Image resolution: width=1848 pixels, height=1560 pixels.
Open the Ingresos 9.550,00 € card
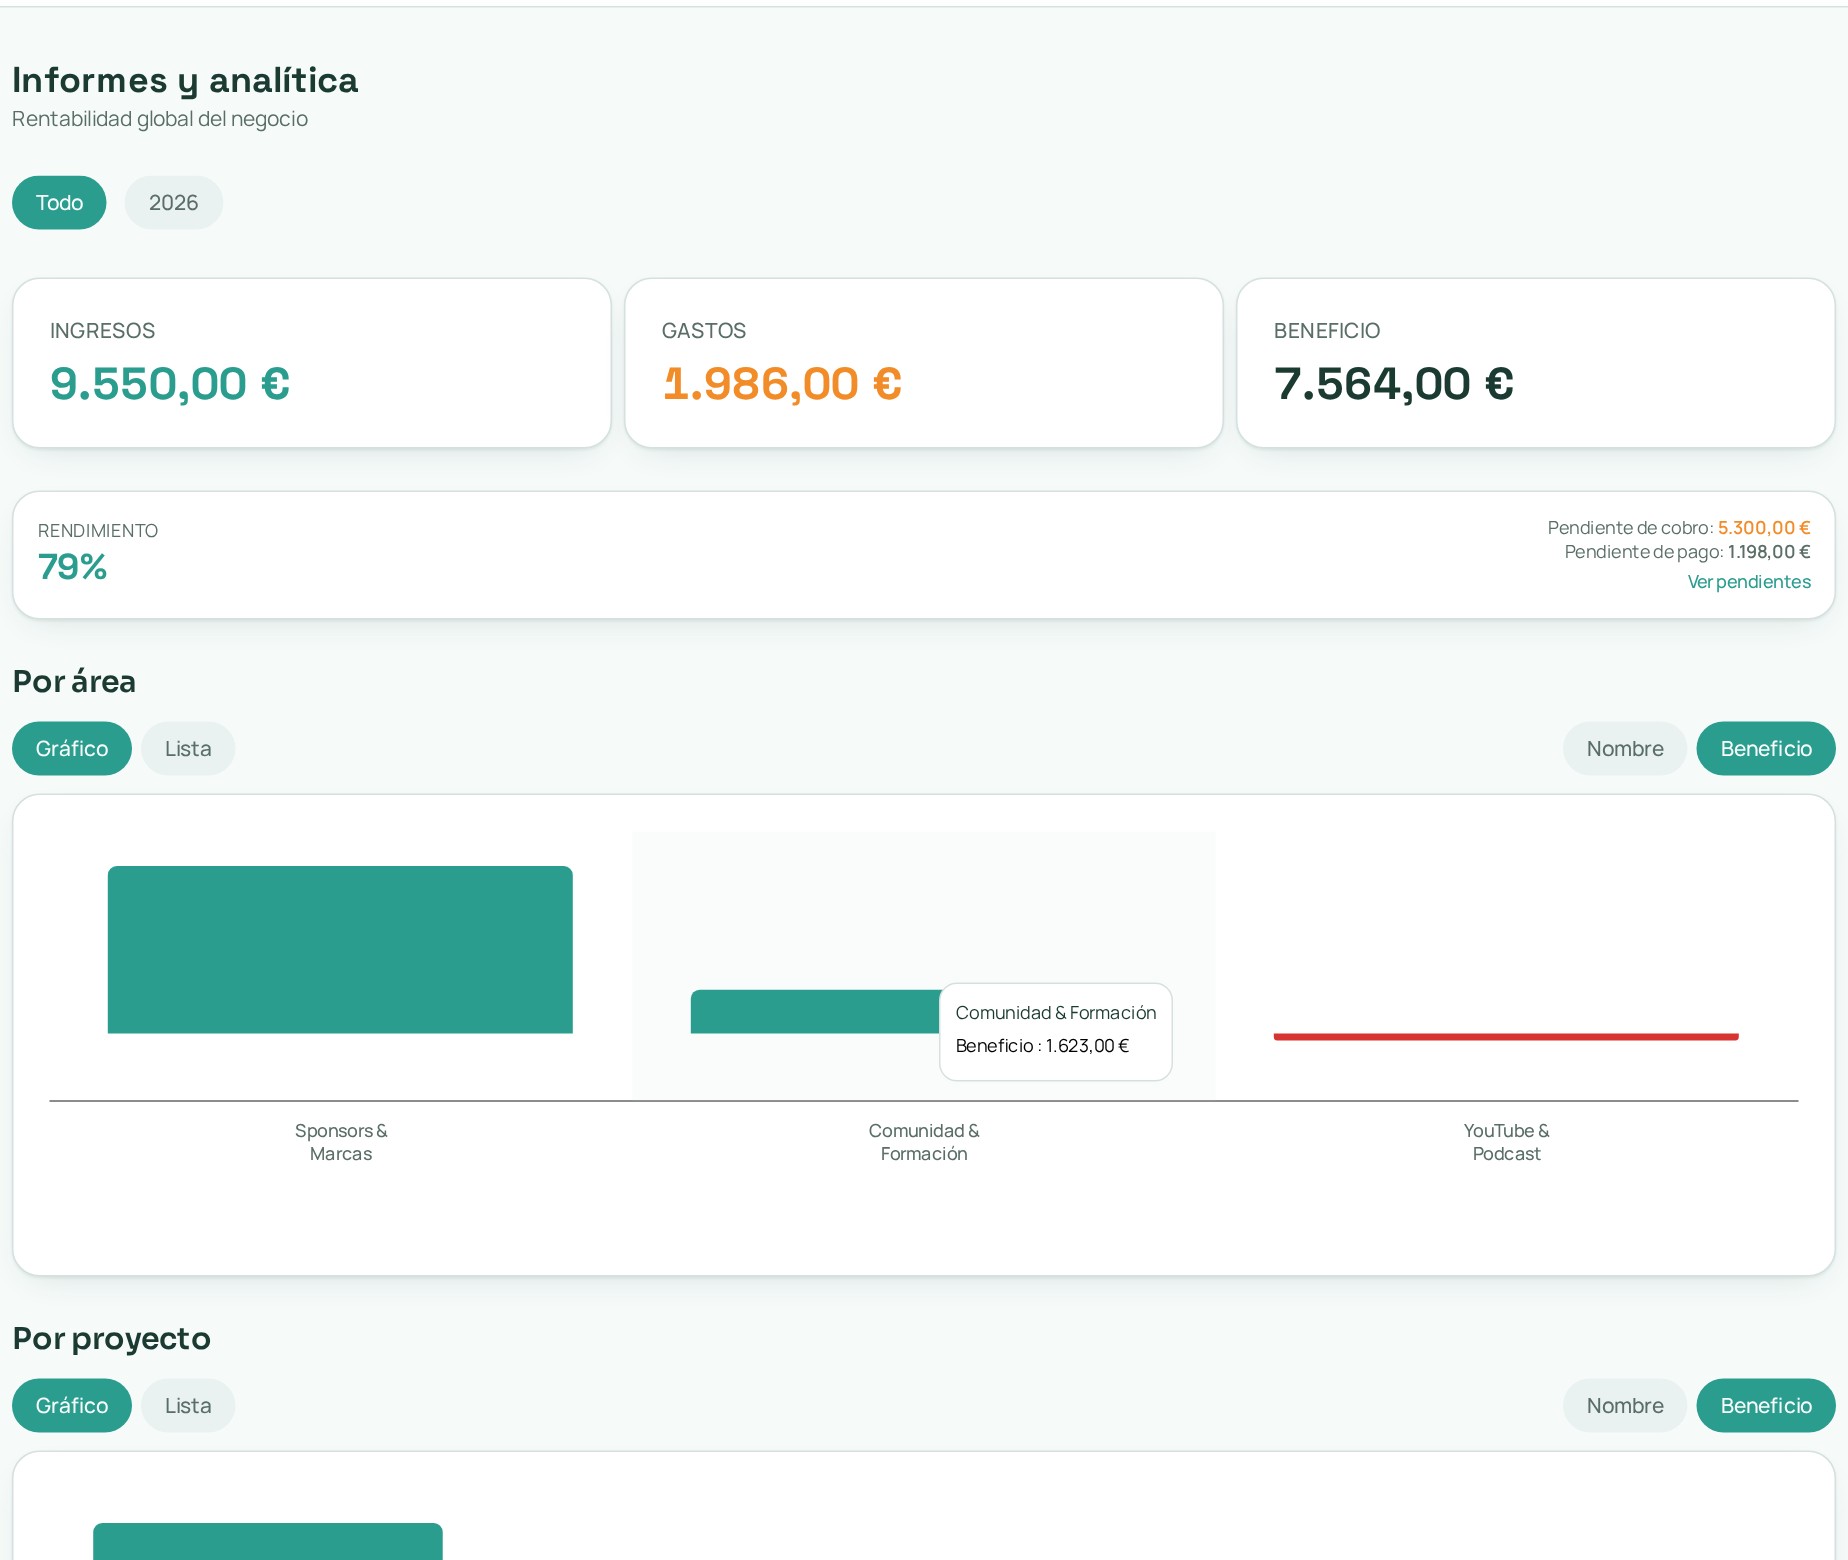[312, 363]
